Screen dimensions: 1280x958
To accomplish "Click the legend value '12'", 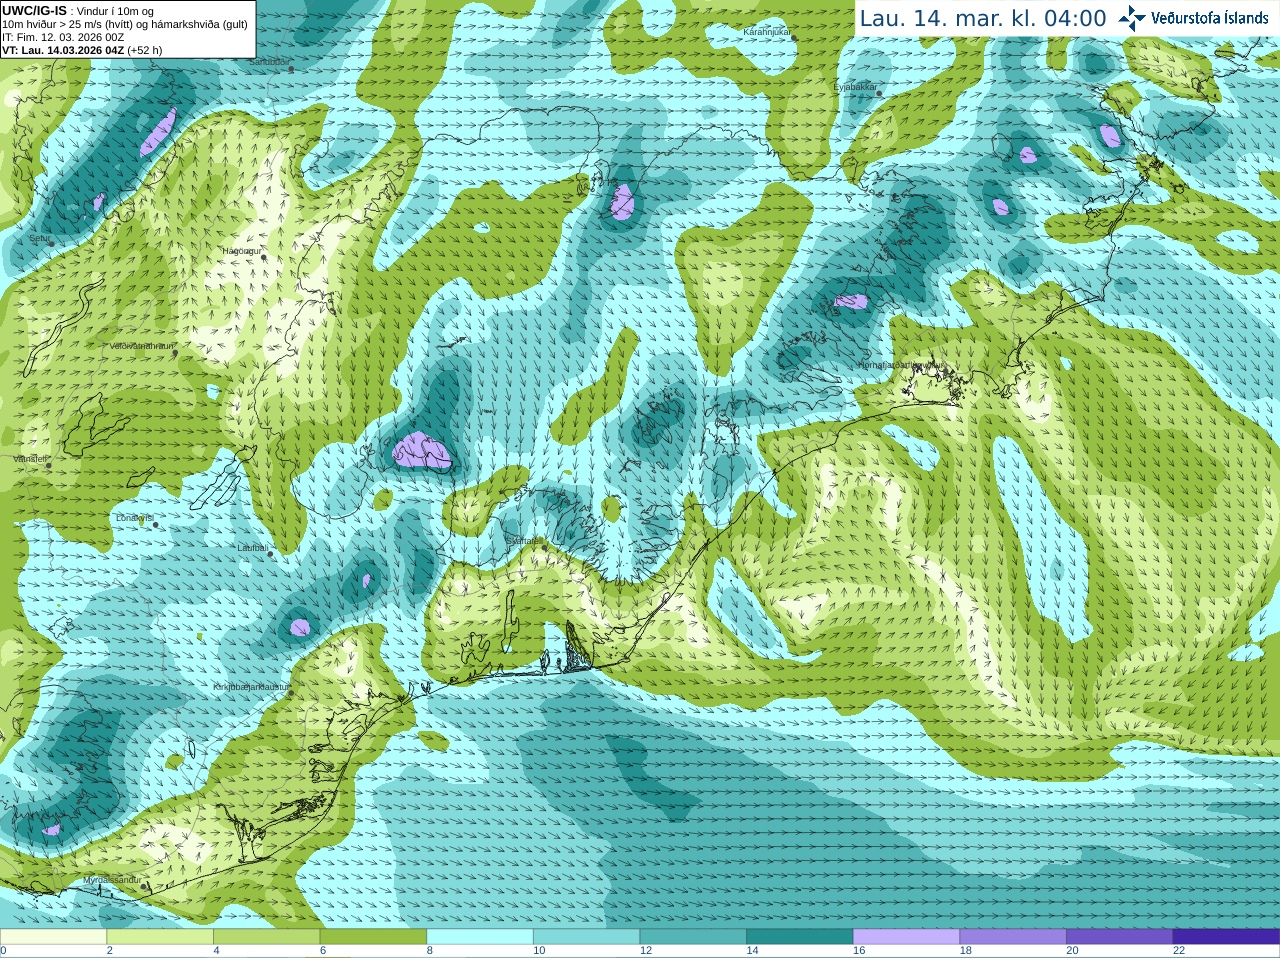I will point(645,951).
